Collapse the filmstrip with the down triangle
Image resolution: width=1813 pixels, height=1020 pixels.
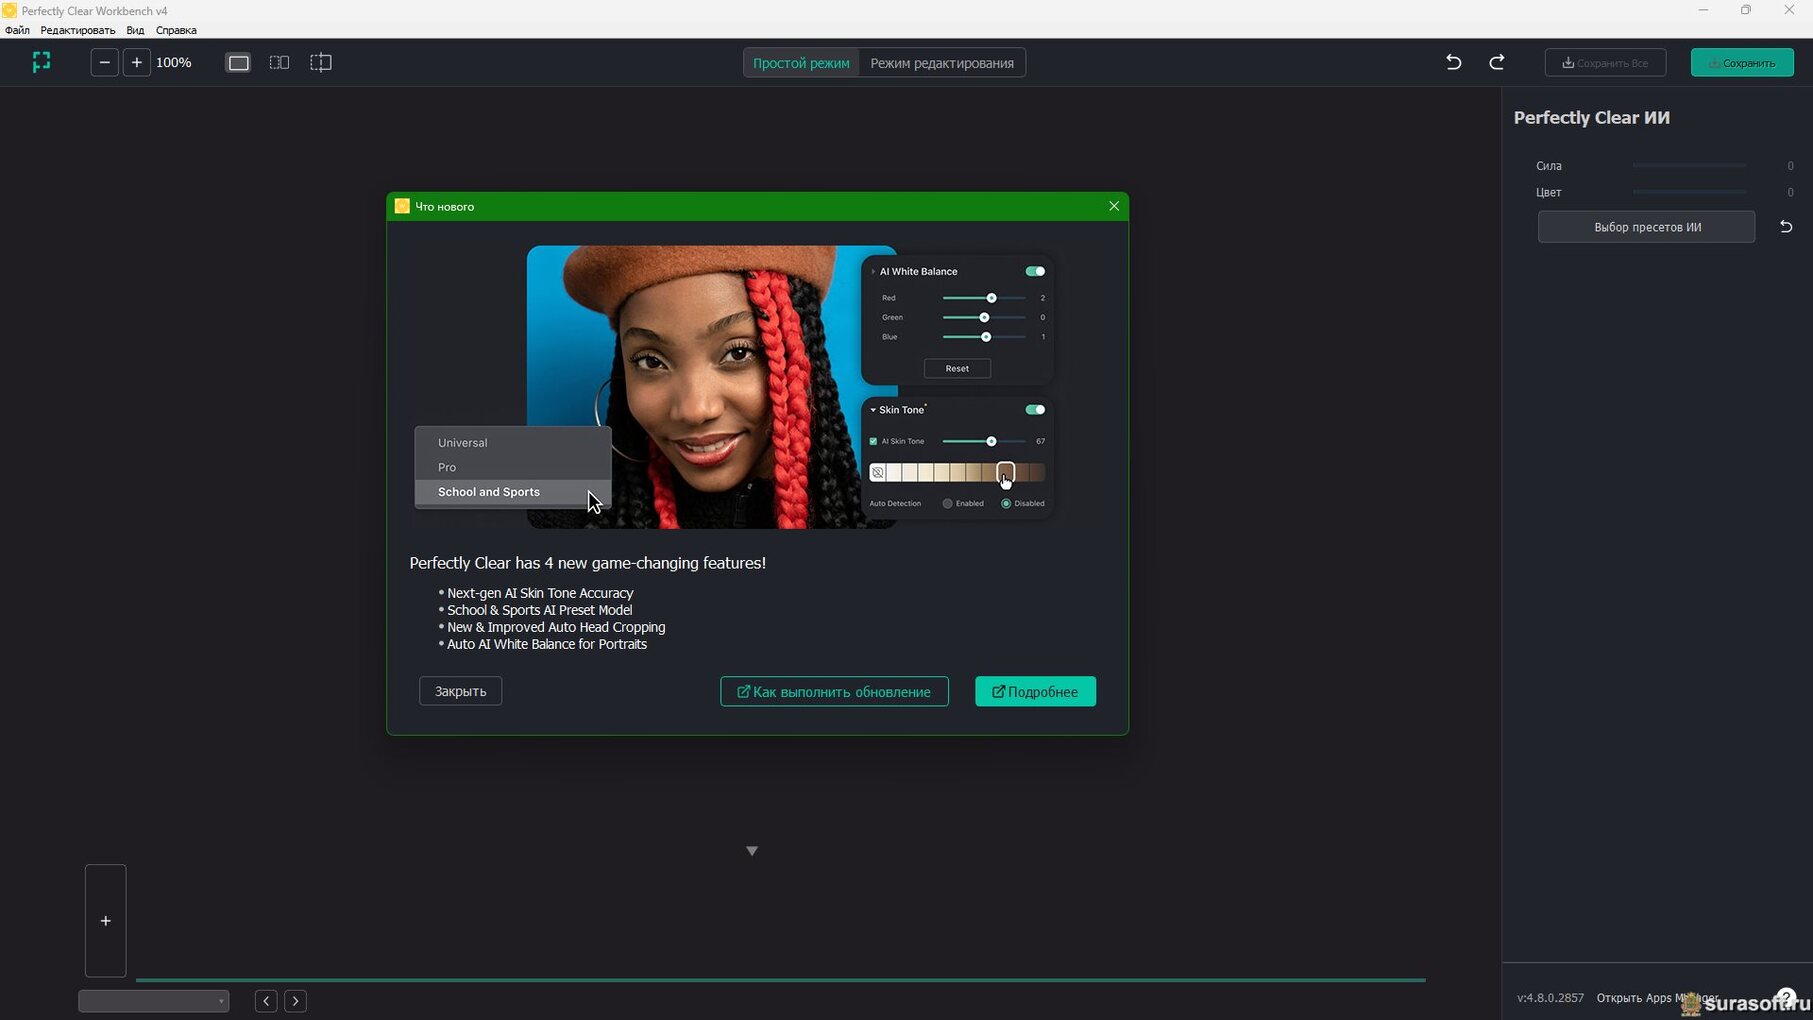coord(752,851)
